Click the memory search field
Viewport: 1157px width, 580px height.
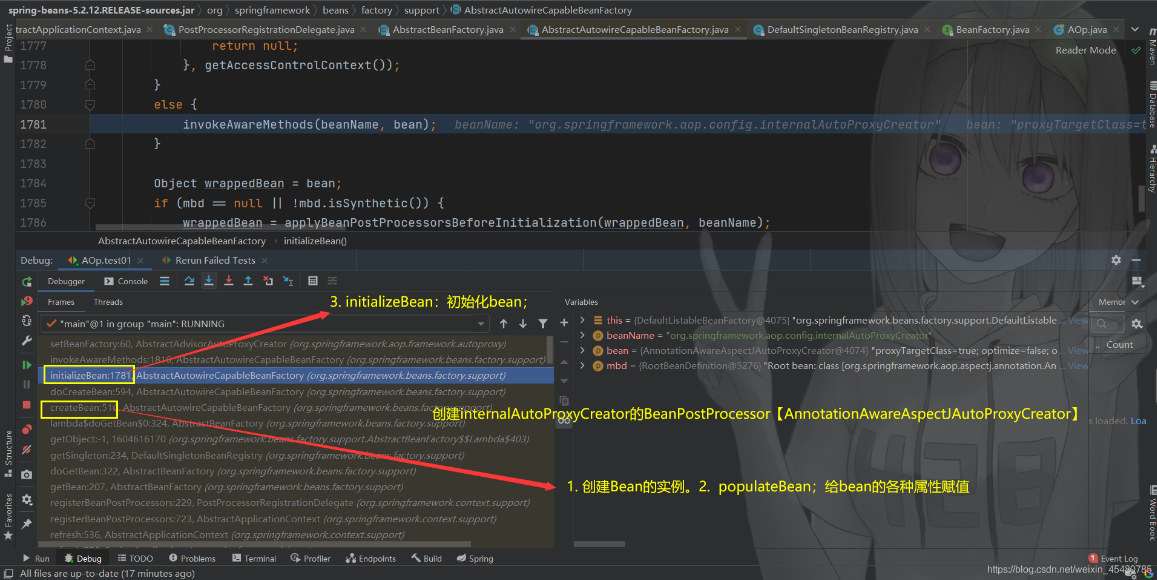[1106, 324]
